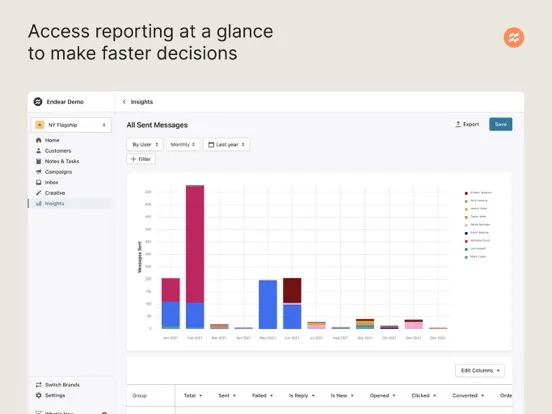The image size is (552, 414).
Task: Open Inbox via its tray icon
Action: (x=38, y=182)
